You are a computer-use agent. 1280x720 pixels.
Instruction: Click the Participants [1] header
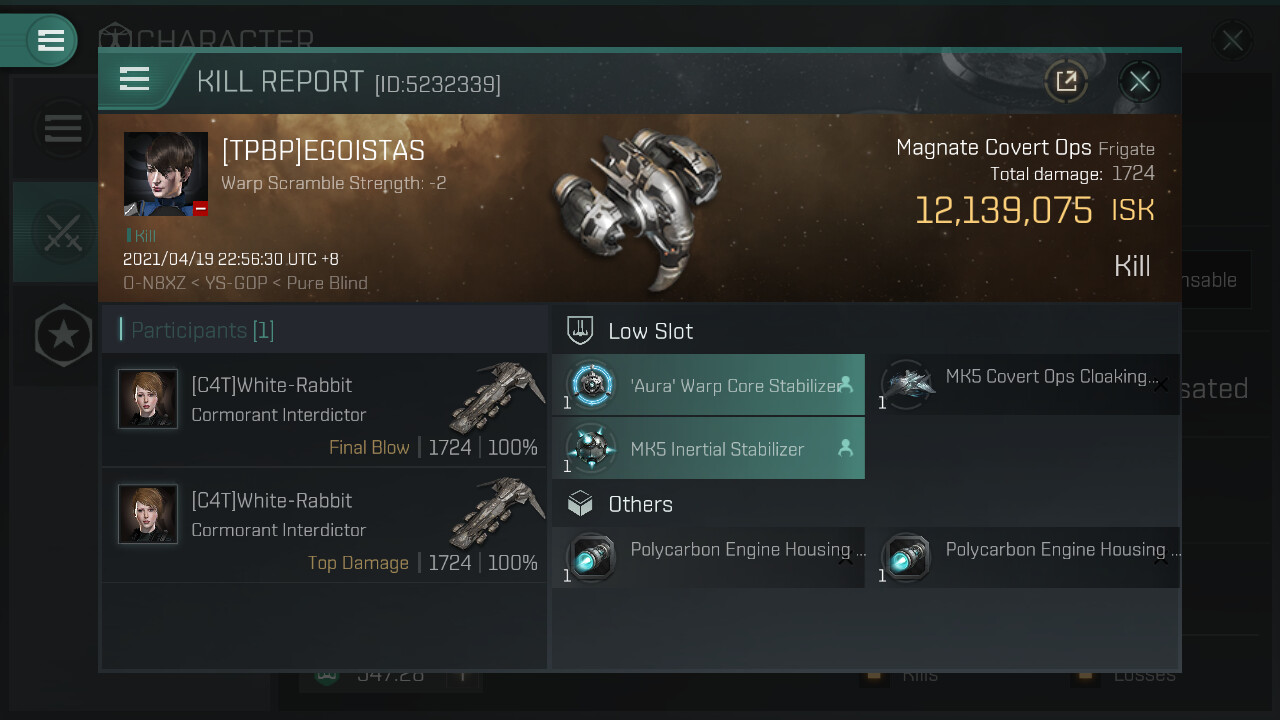point(203,330)
